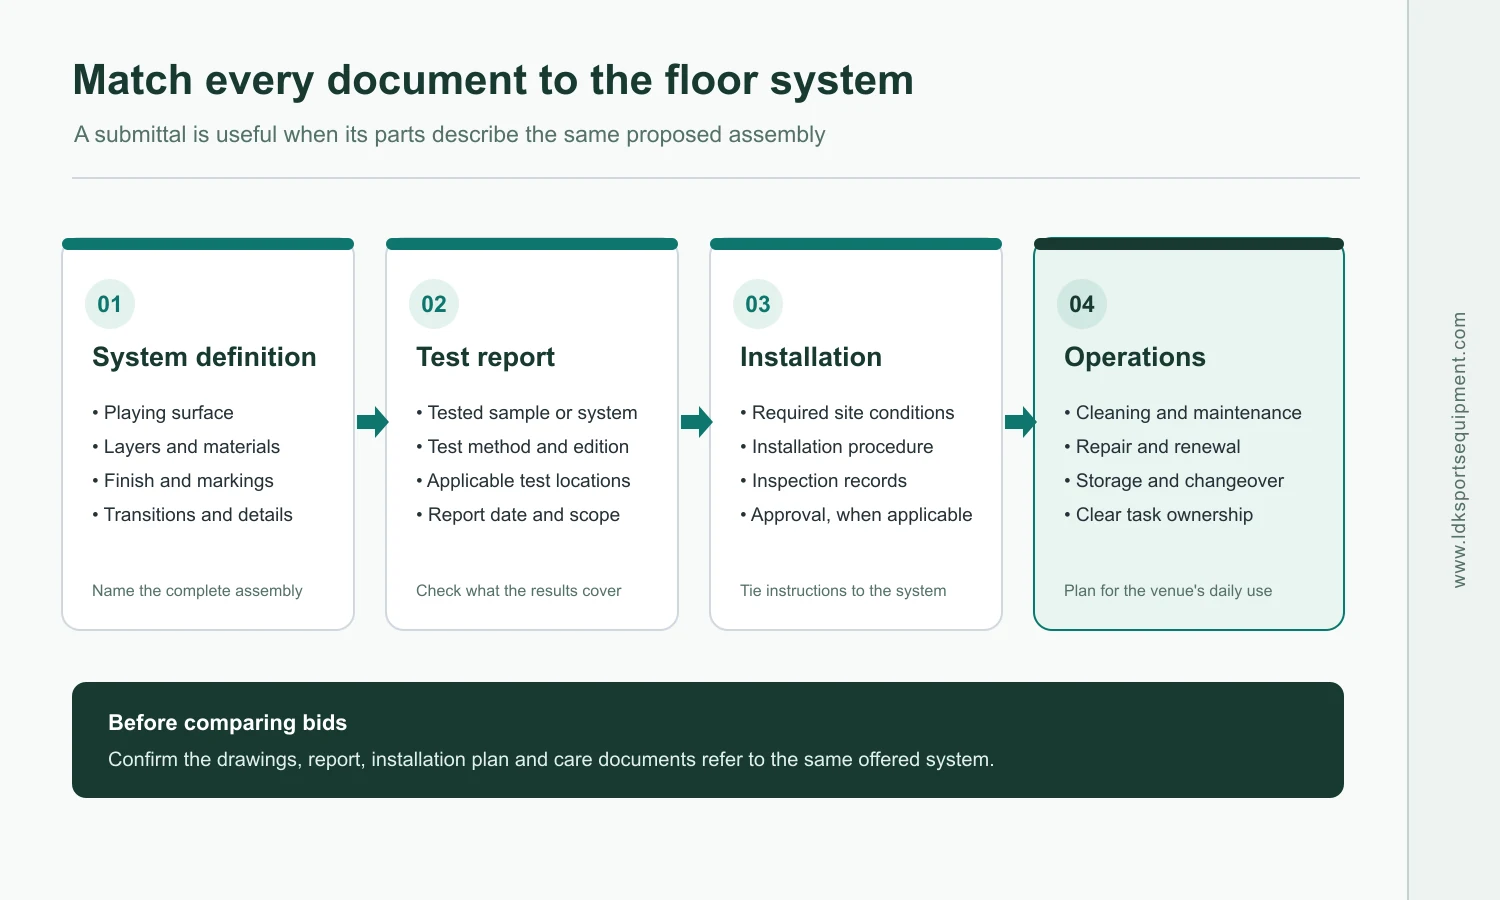Image resolution: width=1500 pixels, height=900 pixels.
Task: Open the www.ldksportsequipment.com link
Action: point(1459,450)
